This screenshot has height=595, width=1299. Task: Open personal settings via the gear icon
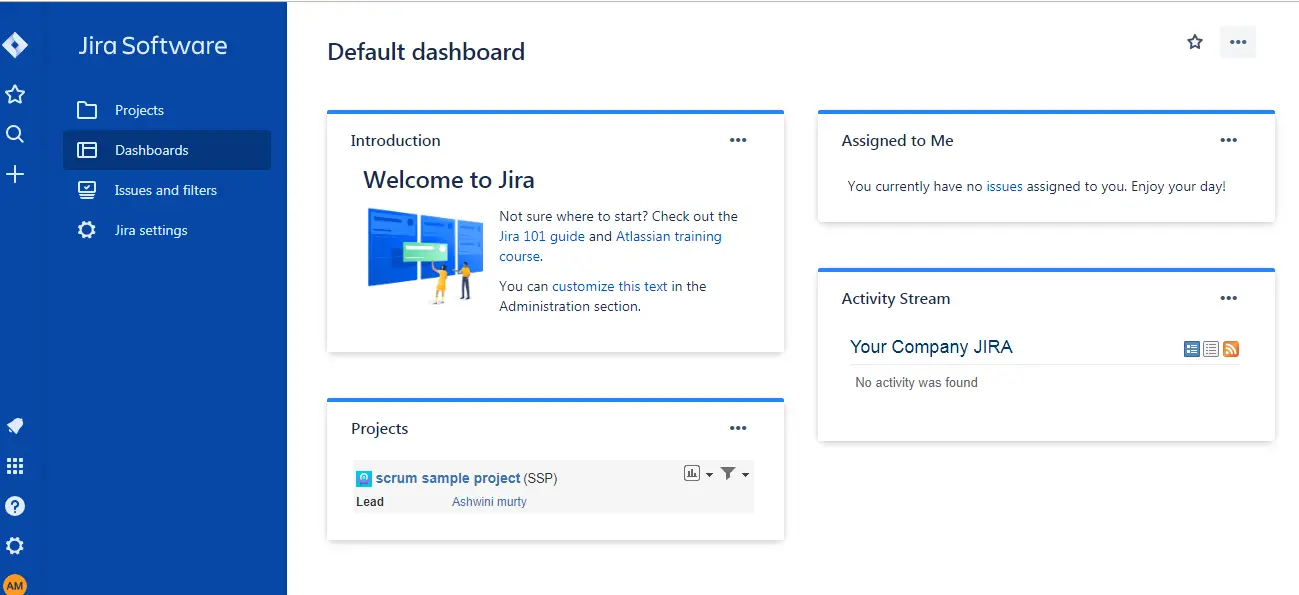[x=15, y=545]
